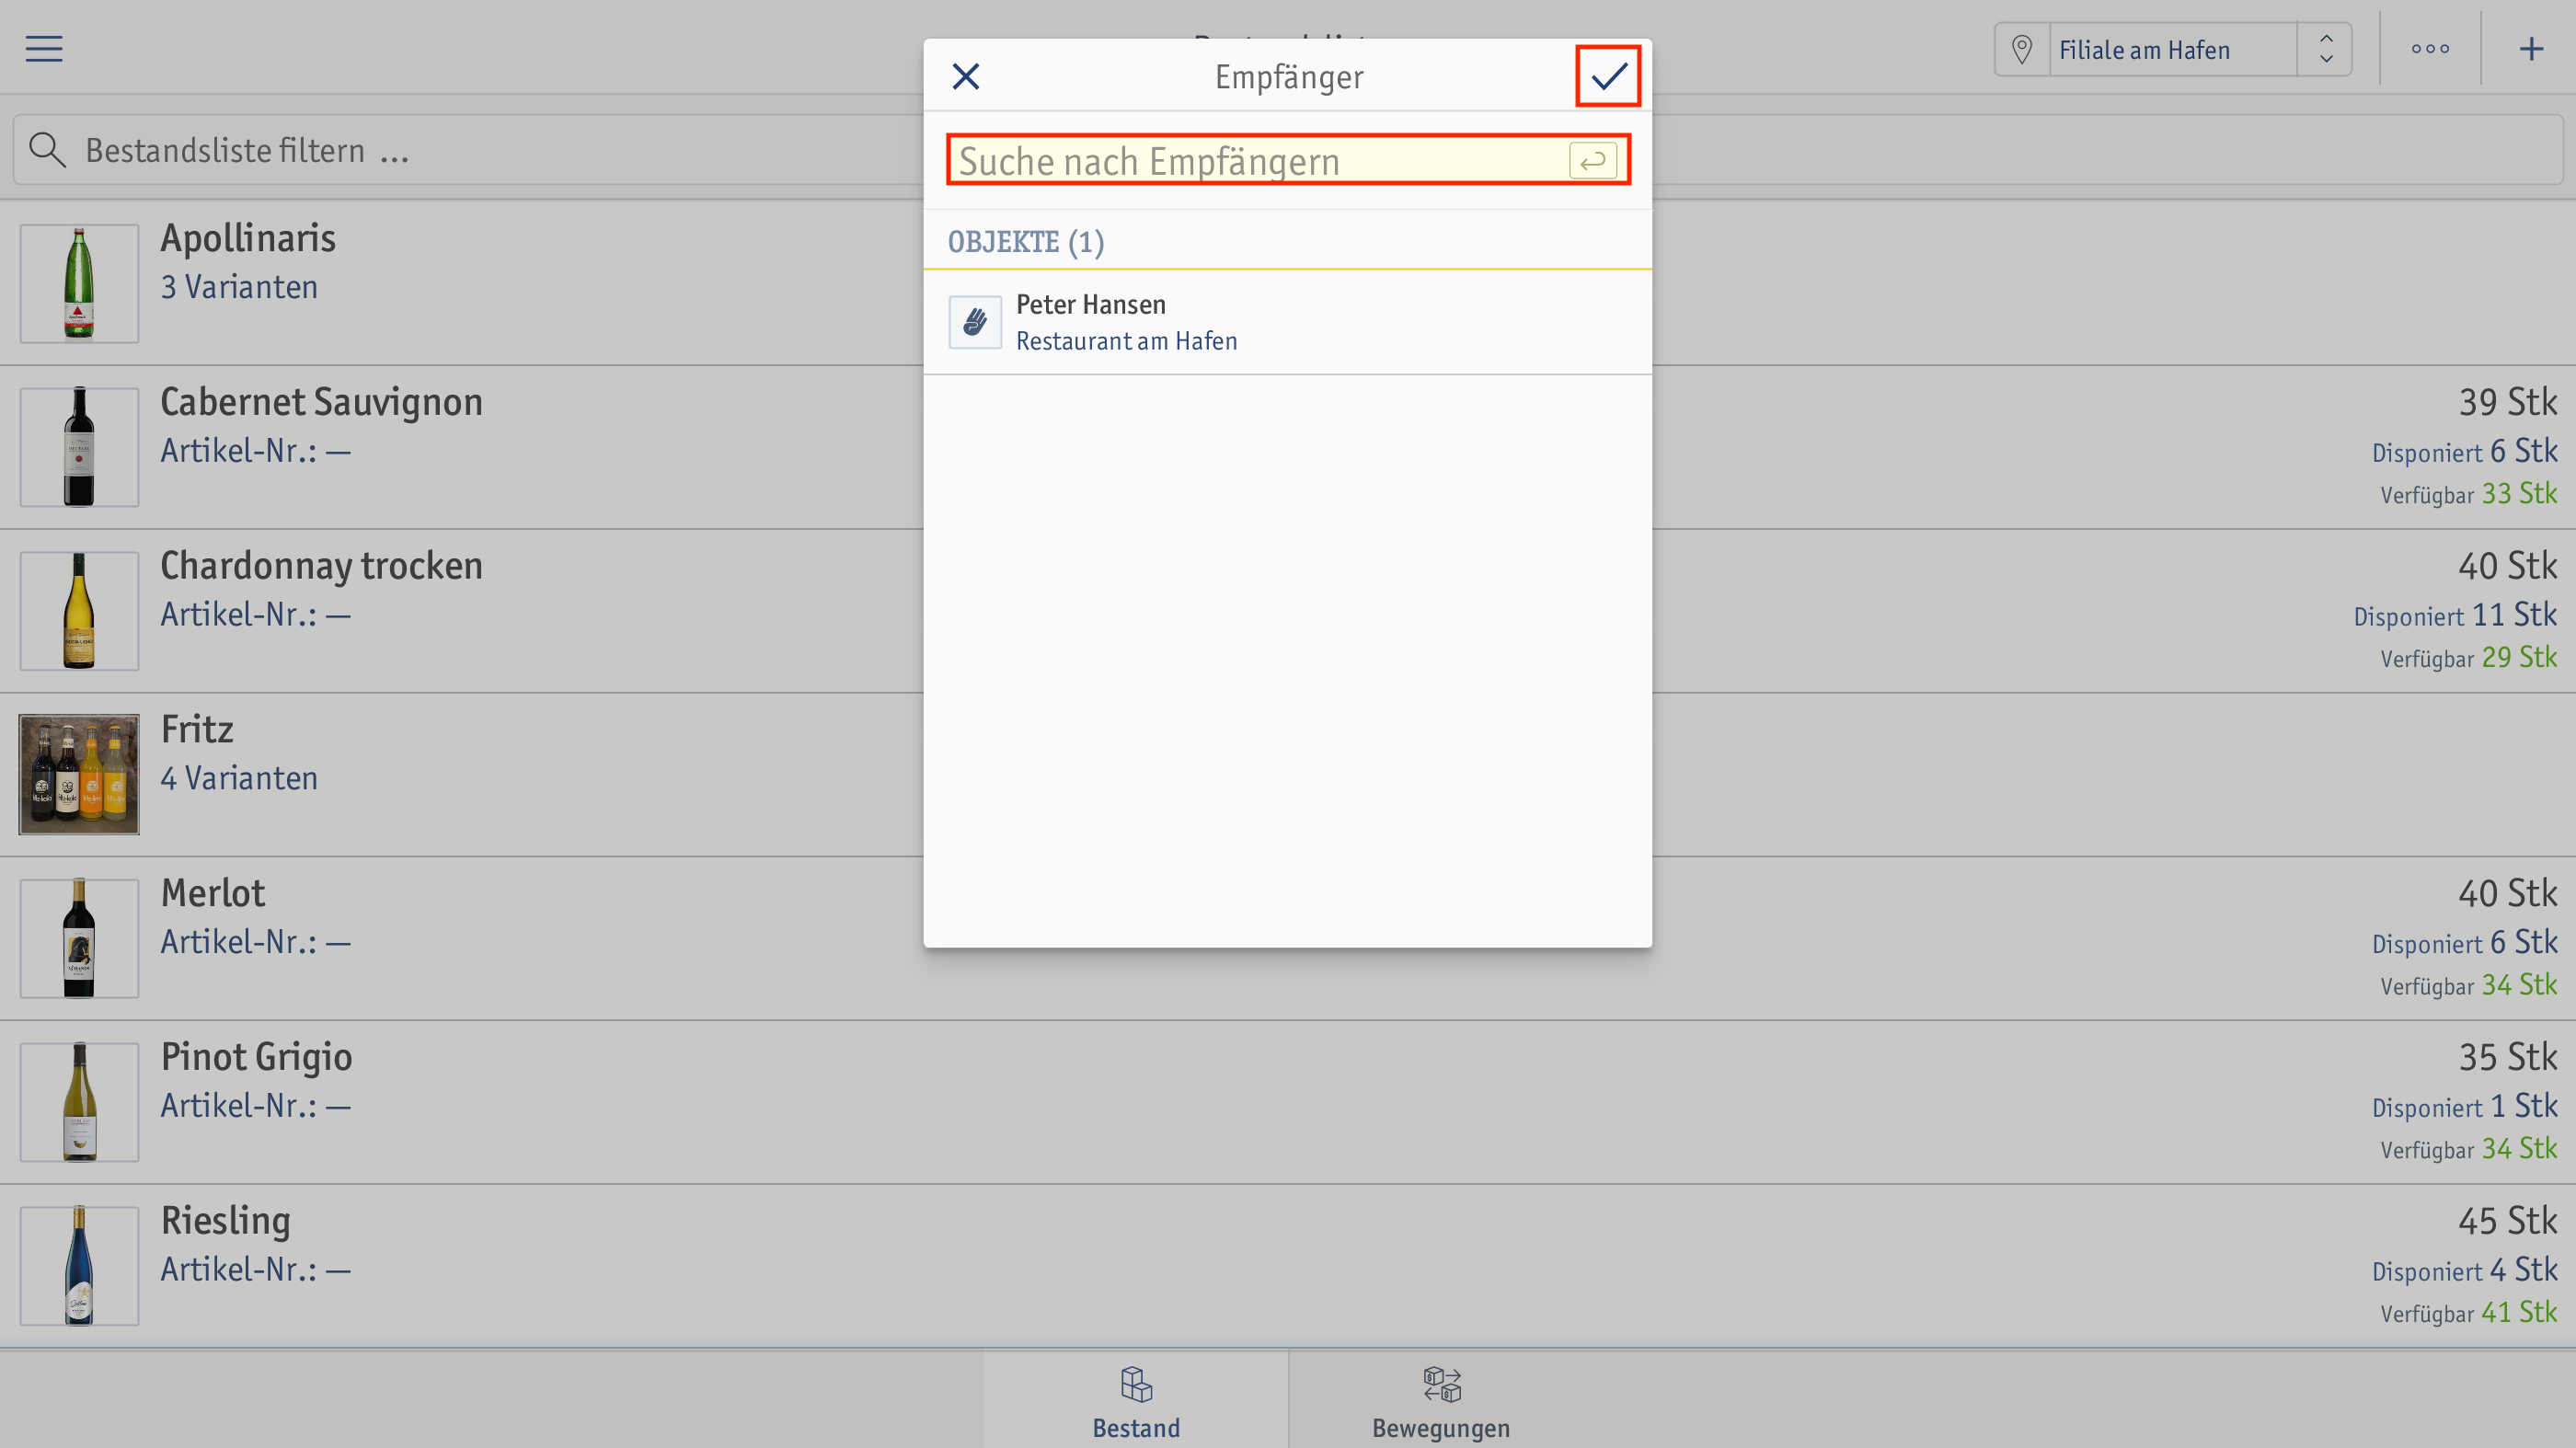This screenshot has width=2576, height=1448.
Task: Click the Empfänger dialog title
Action: point(1288,77)
